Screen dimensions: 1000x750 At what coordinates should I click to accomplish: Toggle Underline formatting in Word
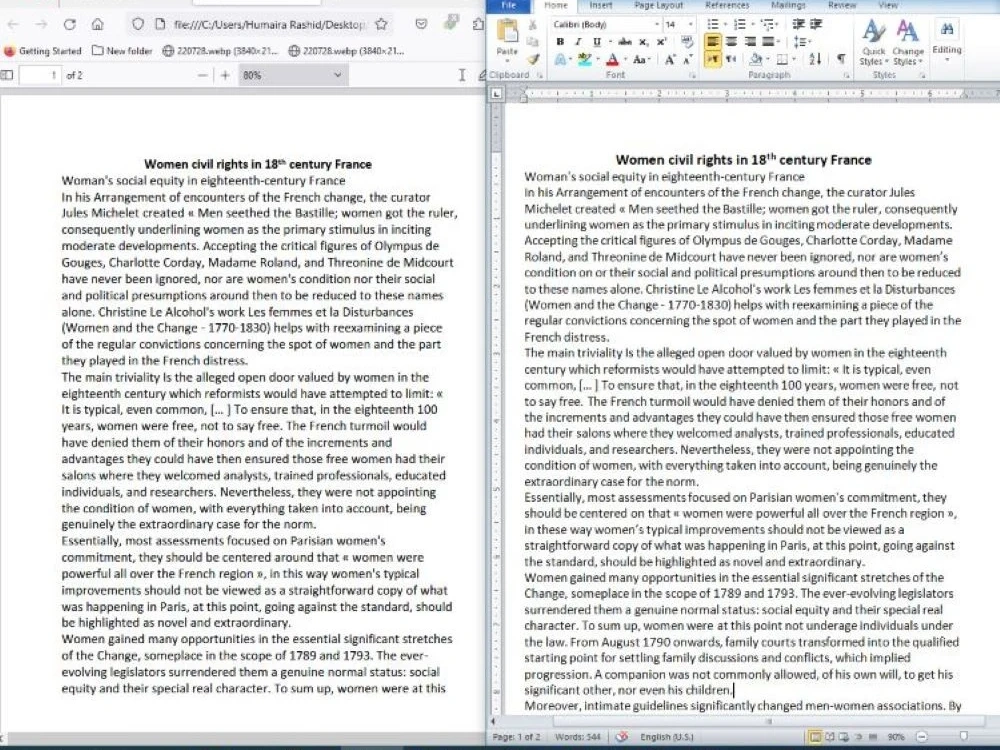click(x=597, y=41)
